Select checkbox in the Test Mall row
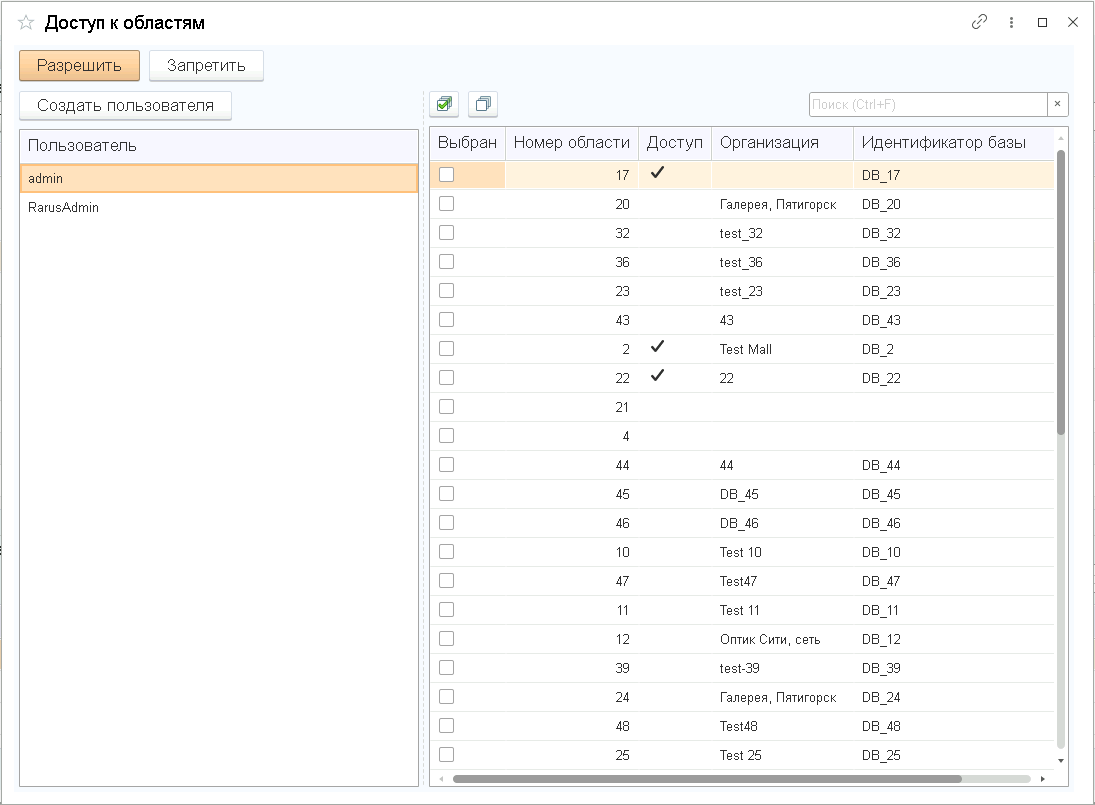 446,348
